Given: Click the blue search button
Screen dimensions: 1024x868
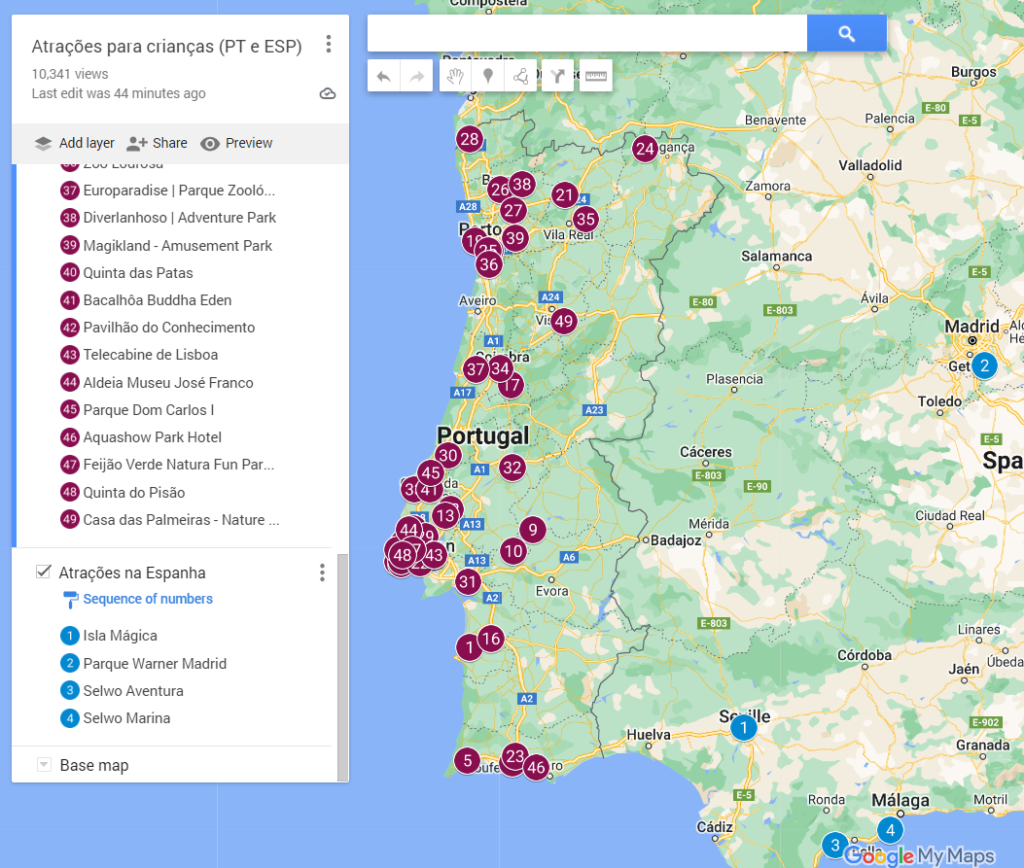Looking at the screenshot, I should click(x=846, y=34).
